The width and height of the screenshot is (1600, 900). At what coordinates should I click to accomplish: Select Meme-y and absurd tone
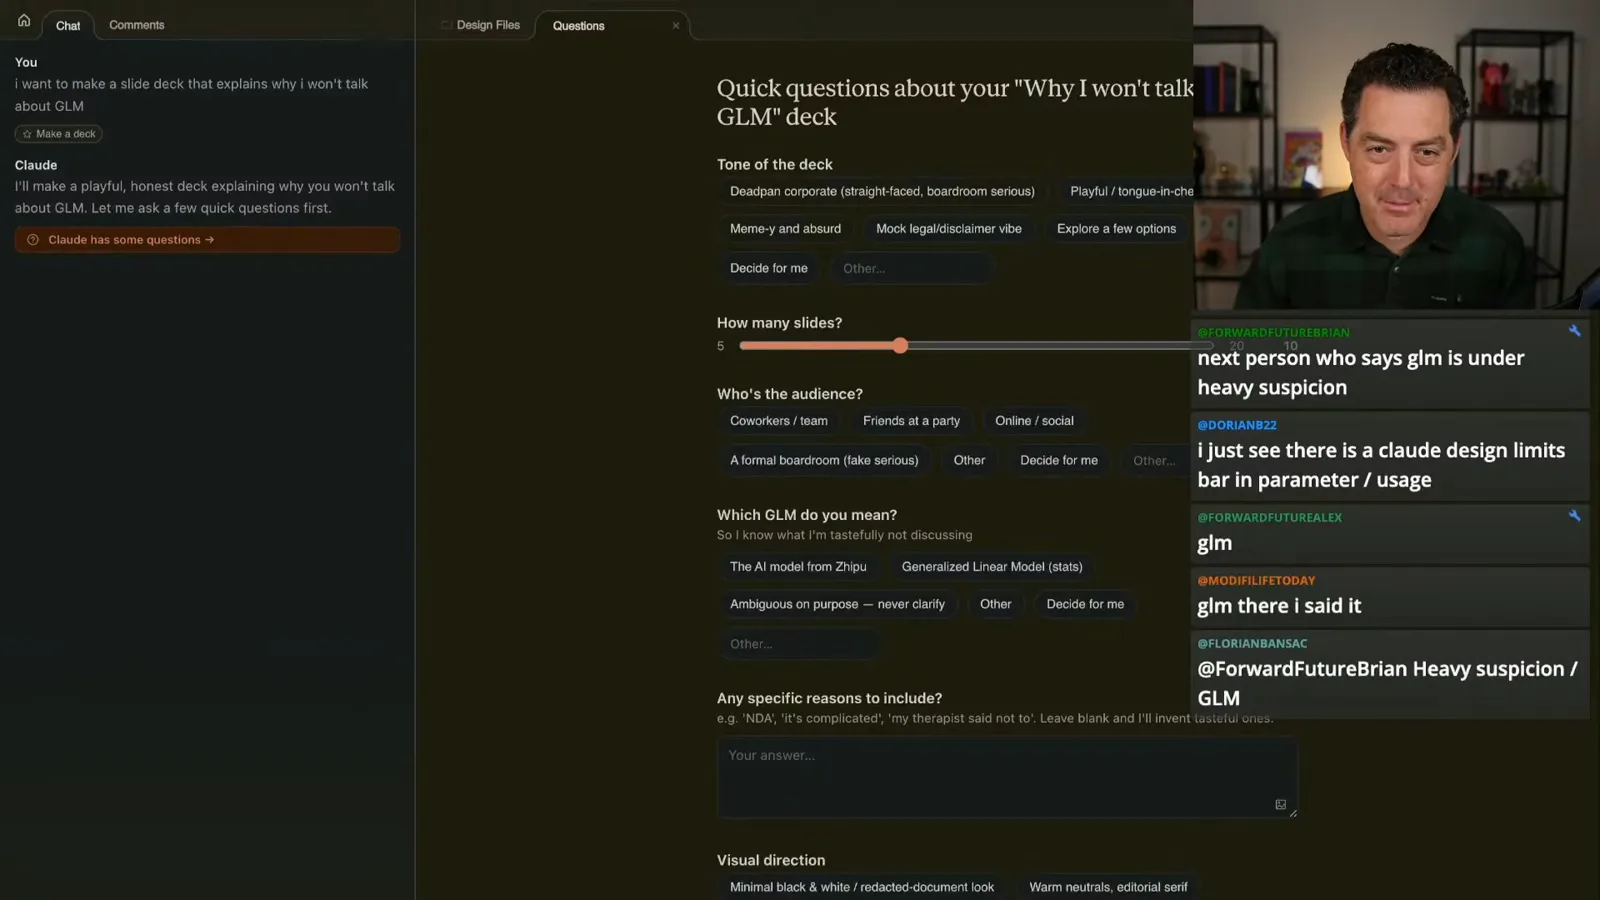(785, 229)
